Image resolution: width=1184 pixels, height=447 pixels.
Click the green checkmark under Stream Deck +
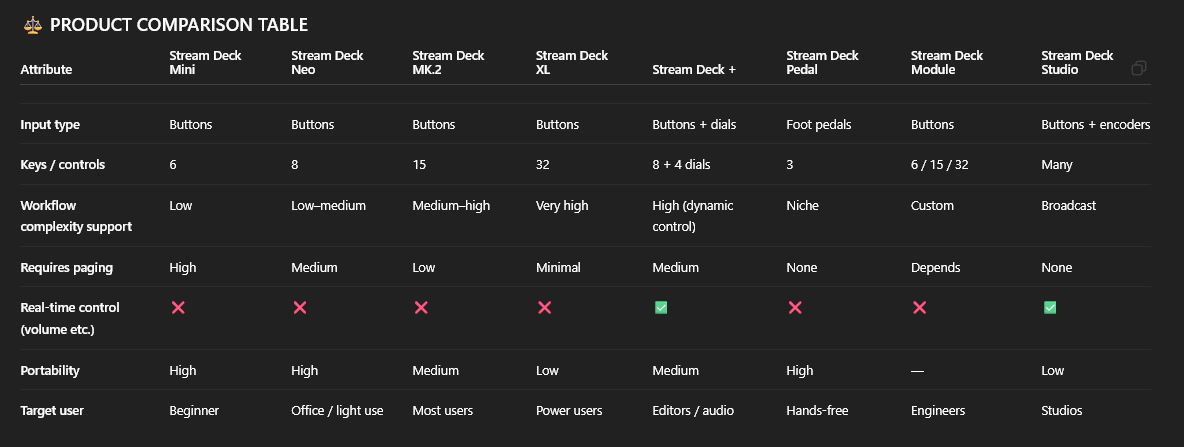tap(661, 308)
